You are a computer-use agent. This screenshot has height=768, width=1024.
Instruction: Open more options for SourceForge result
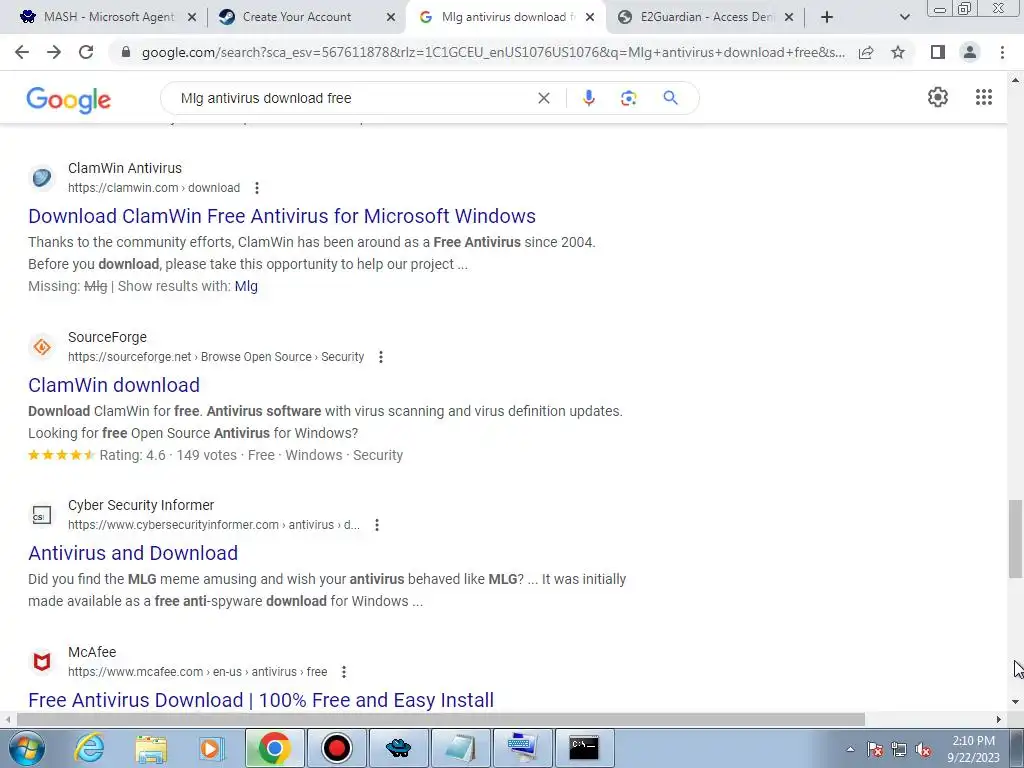tap(381, 357)
